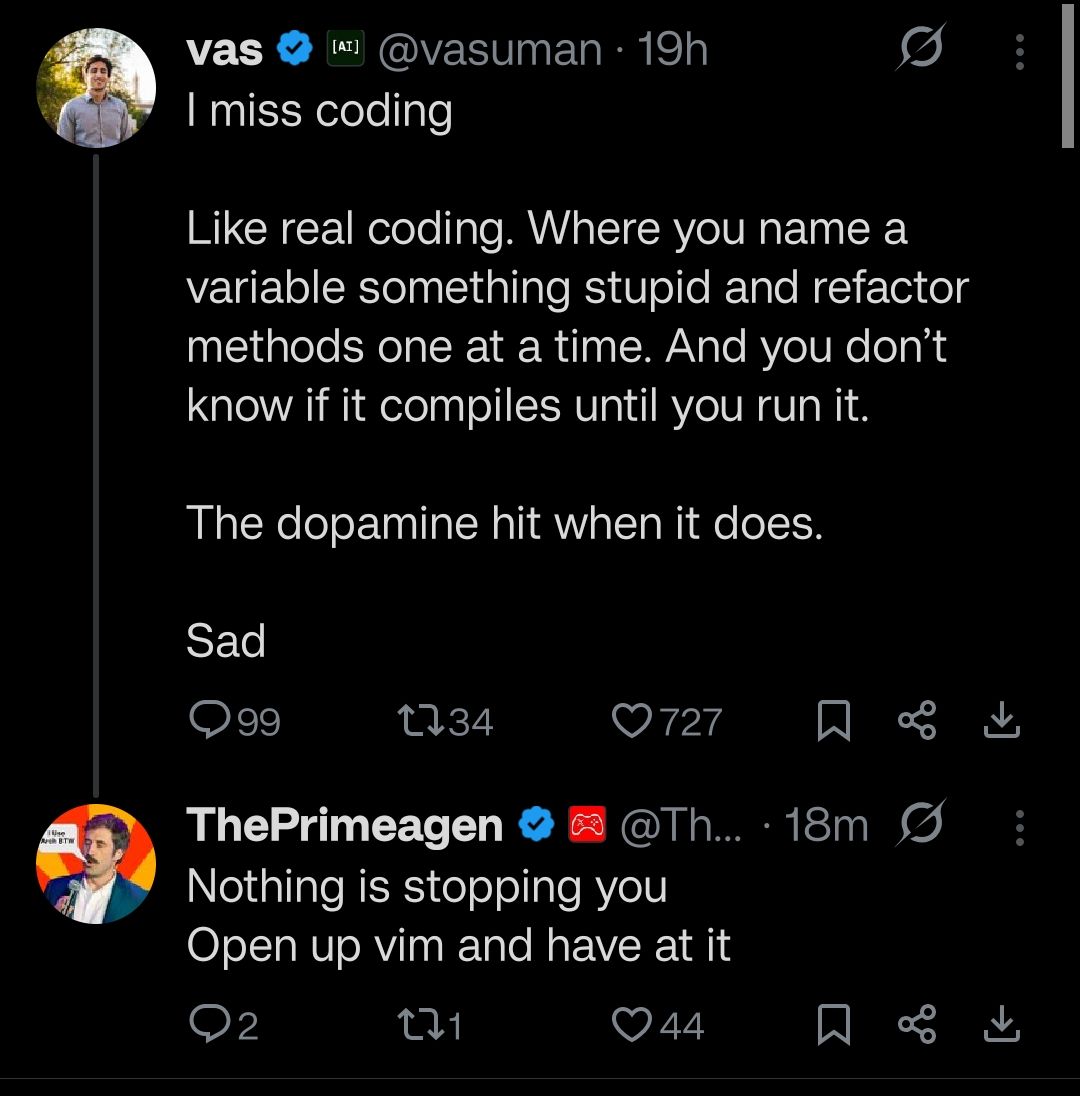This screenshot has width=1080, height=1096.
Task: Click the vertical scrollbar thumb
Action: click(x=1067, y=75)
